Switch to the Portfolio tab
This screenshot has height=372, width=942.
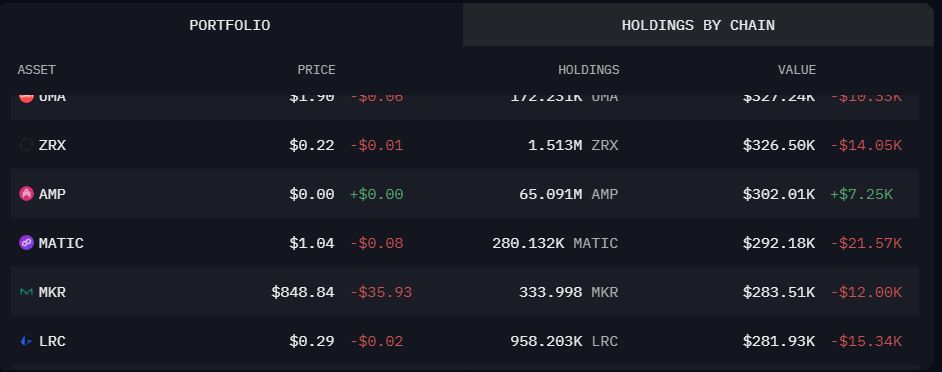click(x=230, y=25)
